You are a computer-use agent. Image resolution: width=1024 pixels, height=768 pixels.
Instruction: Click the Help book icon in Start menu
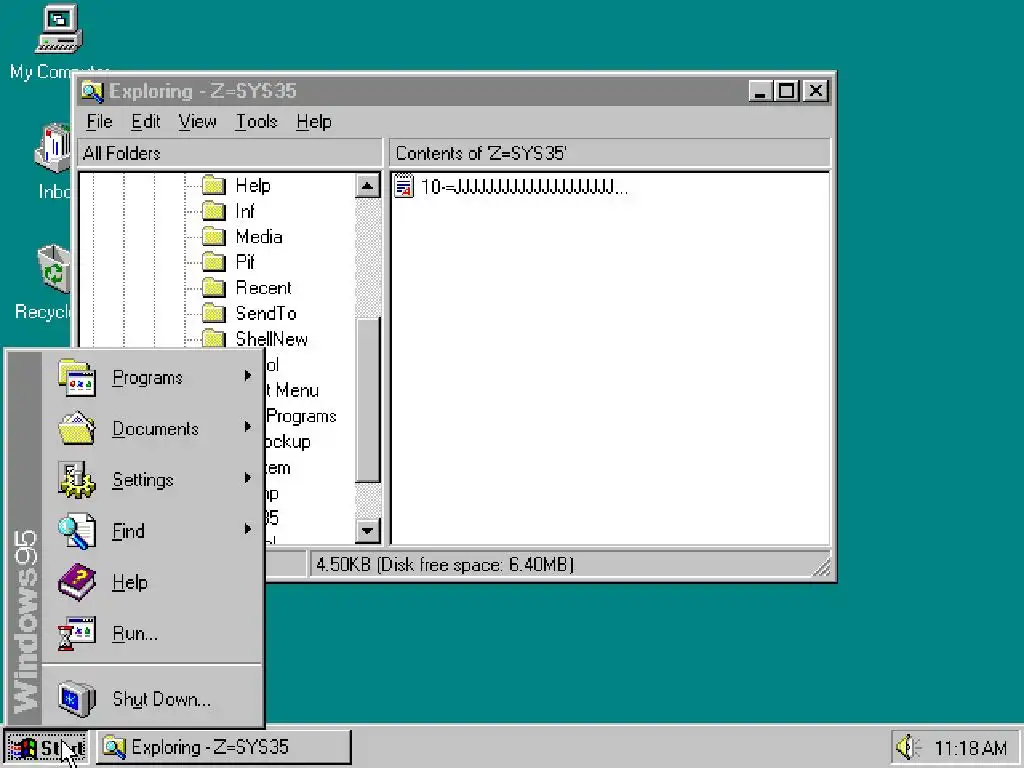coord(77,582)
